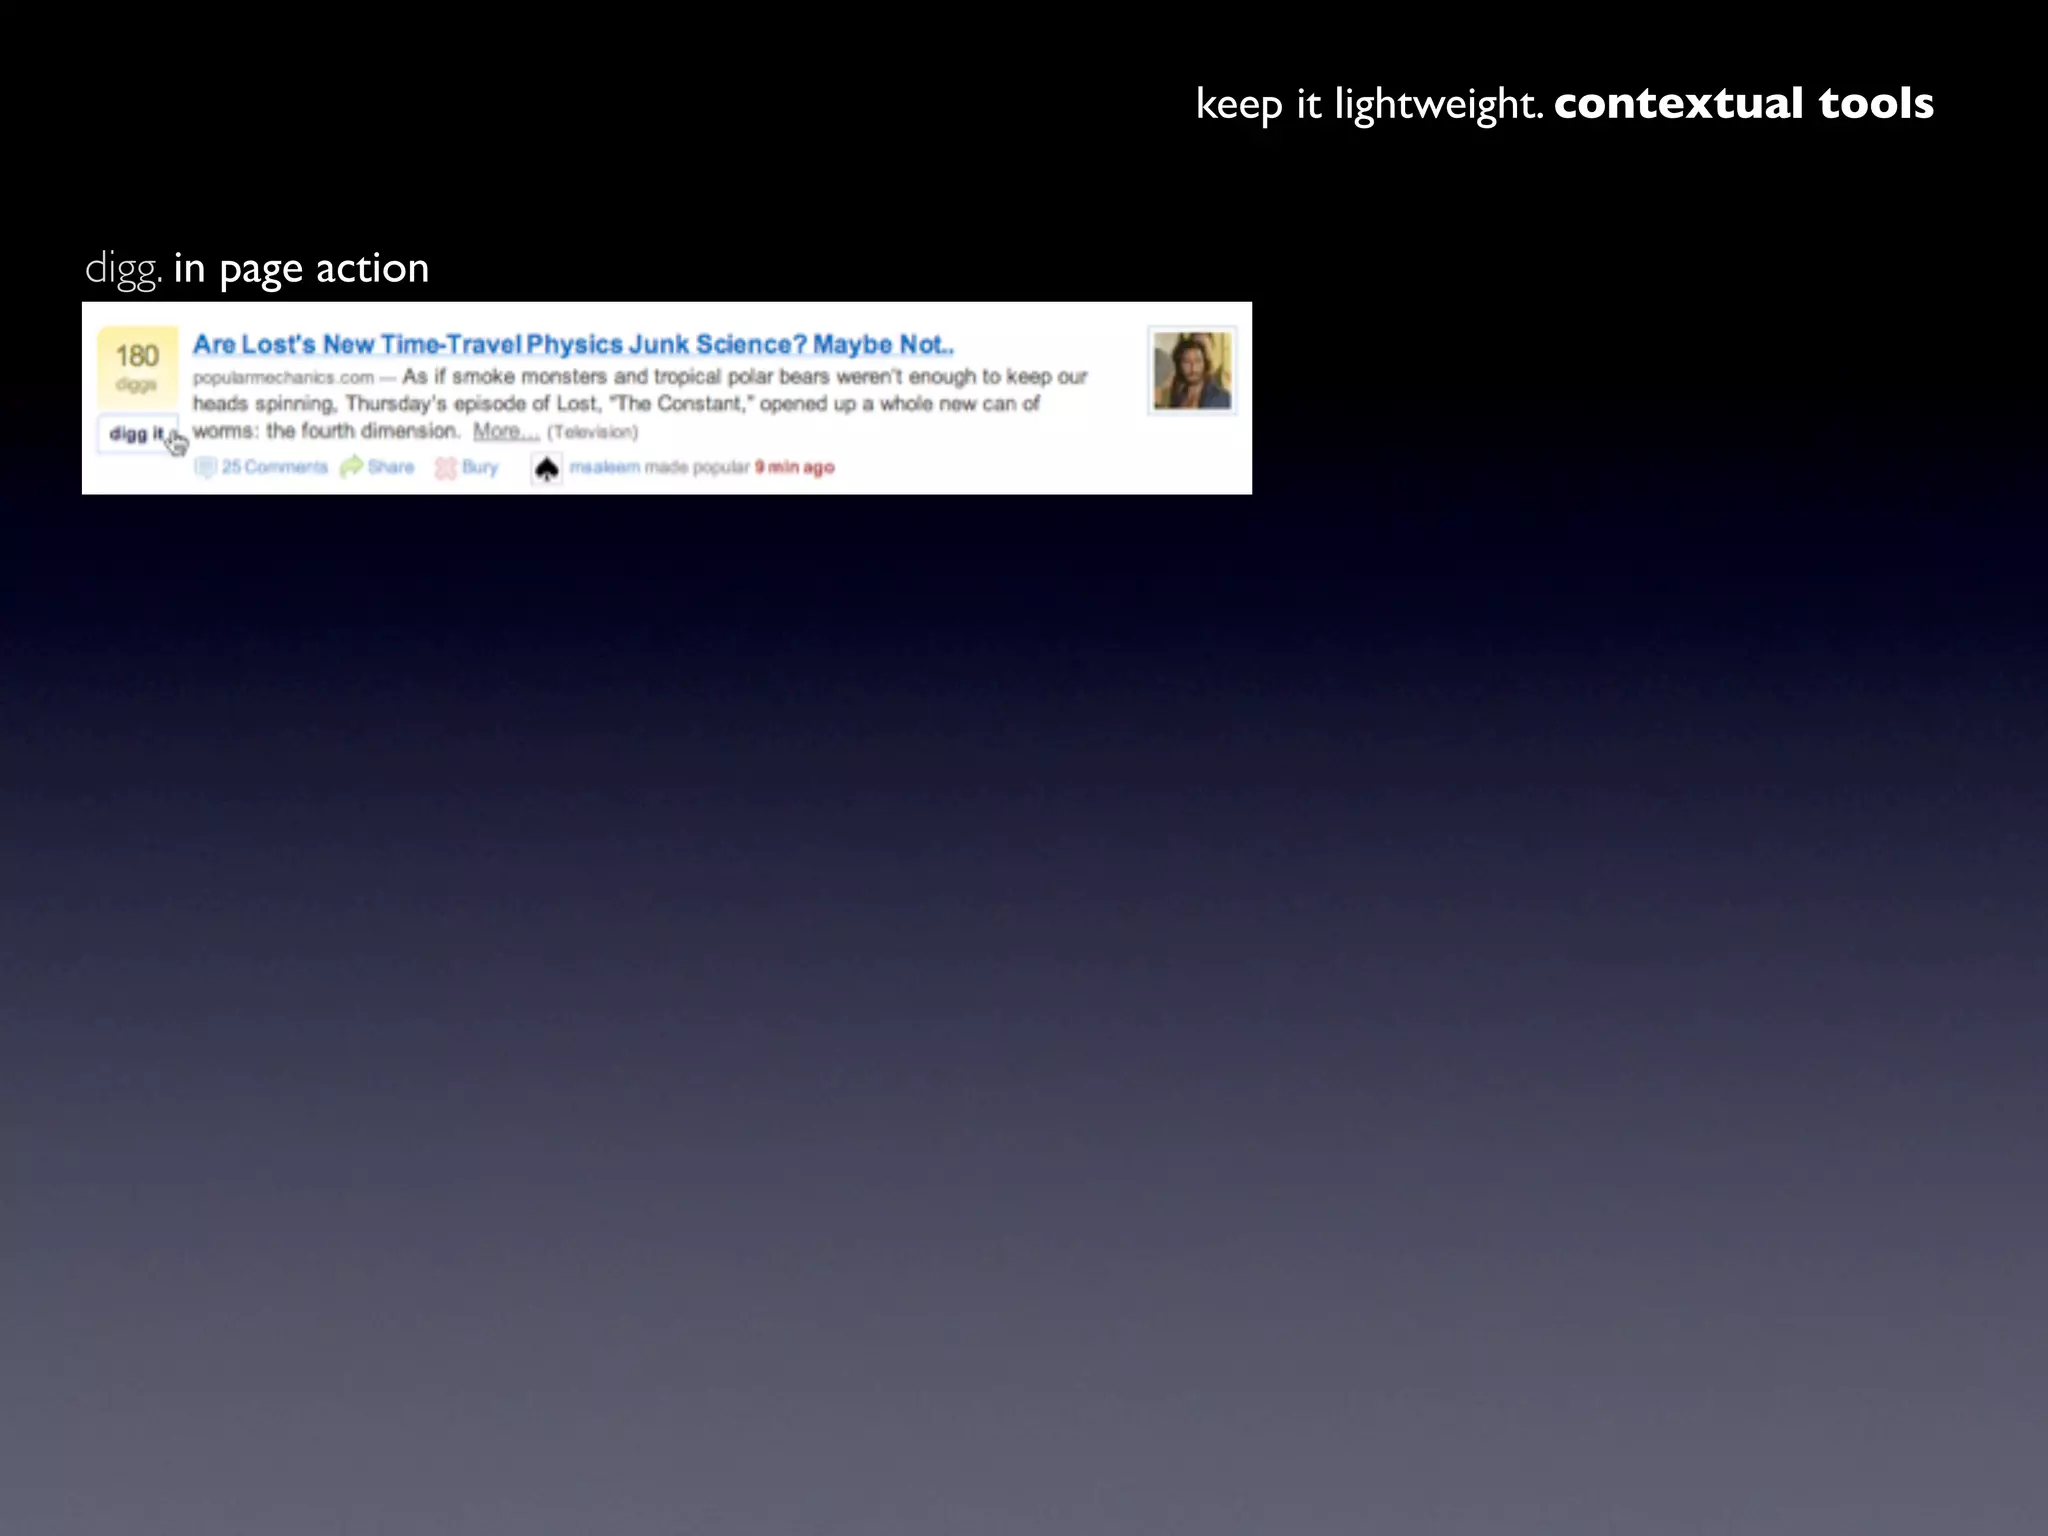Open the msaleem user profile link
Viewport: 2048px width, 1536px height.
pyautogui.click(x=604, y=467)
